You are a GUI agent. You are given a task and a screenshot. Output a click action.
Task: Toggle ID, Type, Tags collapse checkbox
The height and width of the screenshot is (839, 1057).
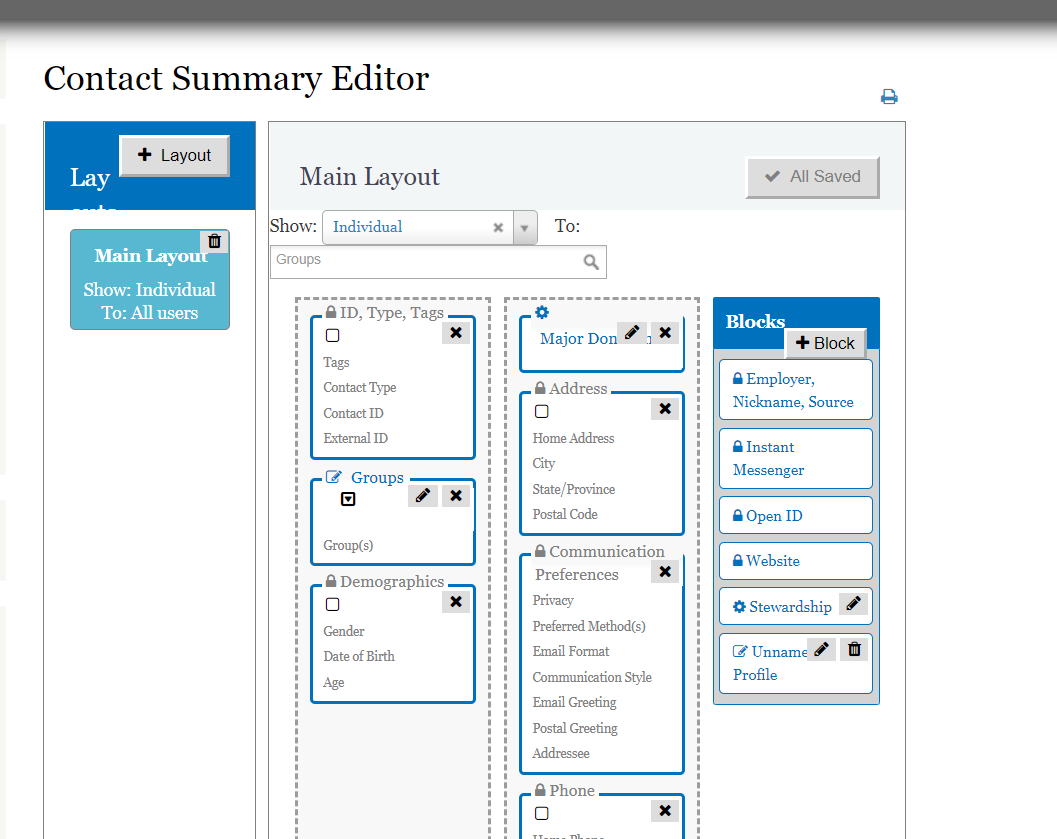pyautogui.click(x=332, y=336)
